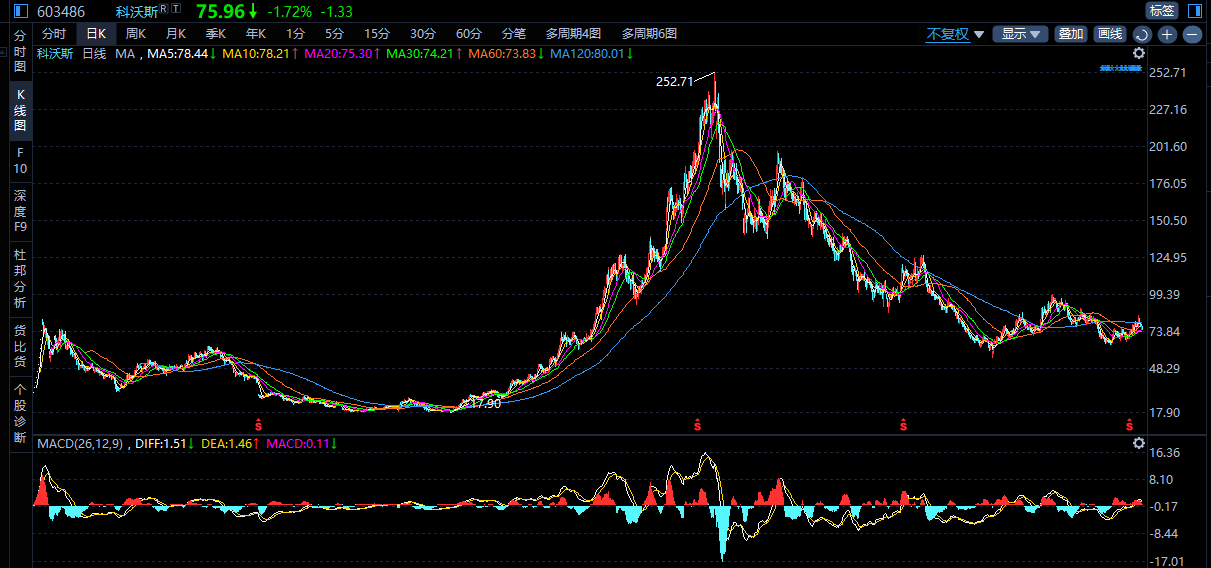Open main chart settings gear icon

click(1138, 53)
